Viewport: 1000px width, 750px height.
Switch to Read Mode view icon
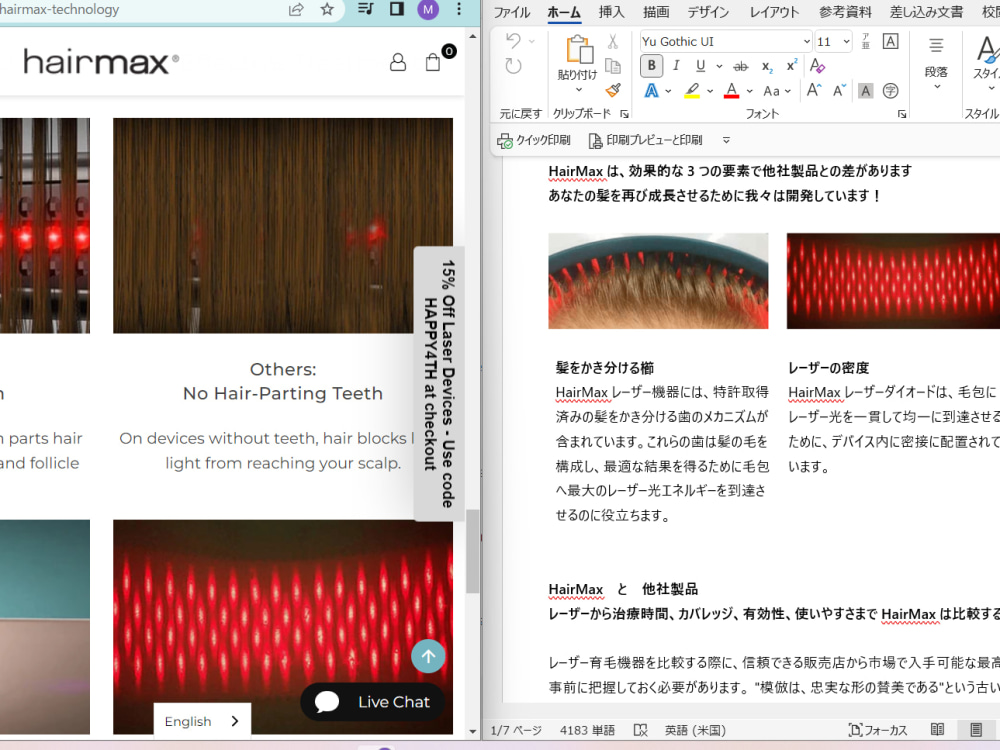(x=937, y=730)
